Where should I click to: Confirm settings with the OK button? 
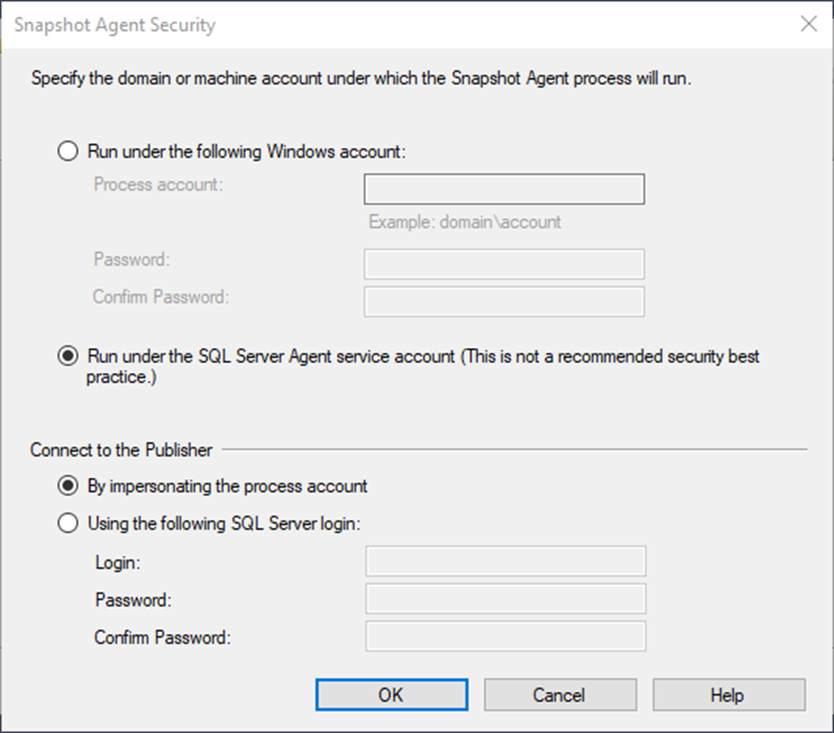tap(392, 695)
